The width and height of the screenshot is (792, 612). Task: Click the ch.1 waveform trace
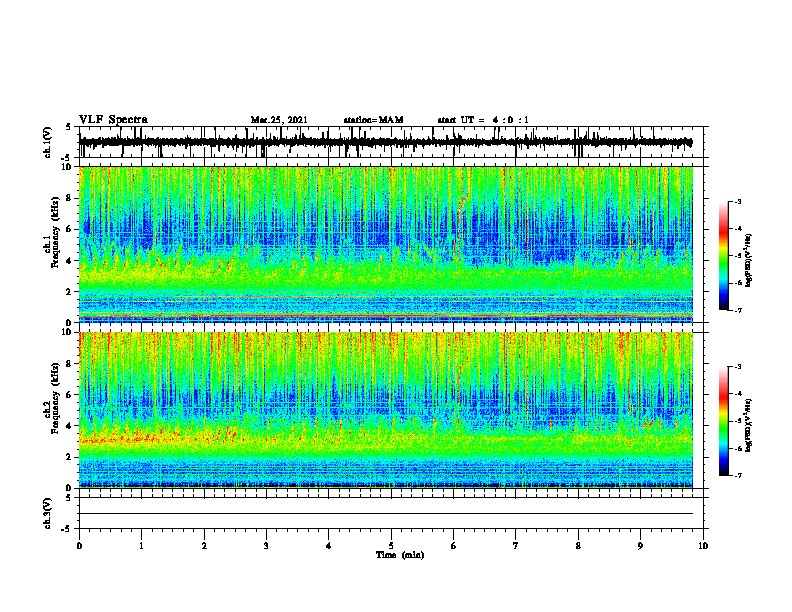pyautogui.click(x=386, y=142)
